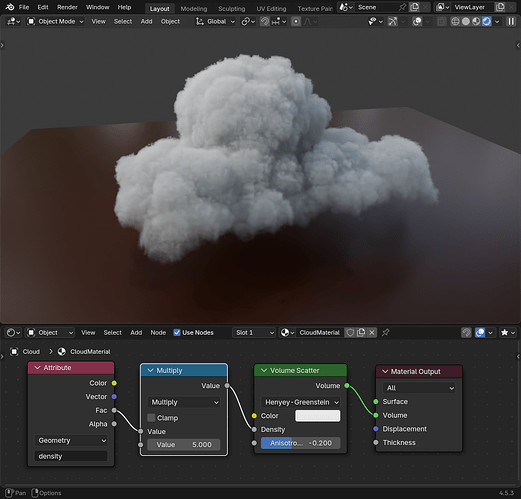Viewport: 521px width, 499px height.
Task: Toggle node editor snapping icon
Action: [466, 332]
